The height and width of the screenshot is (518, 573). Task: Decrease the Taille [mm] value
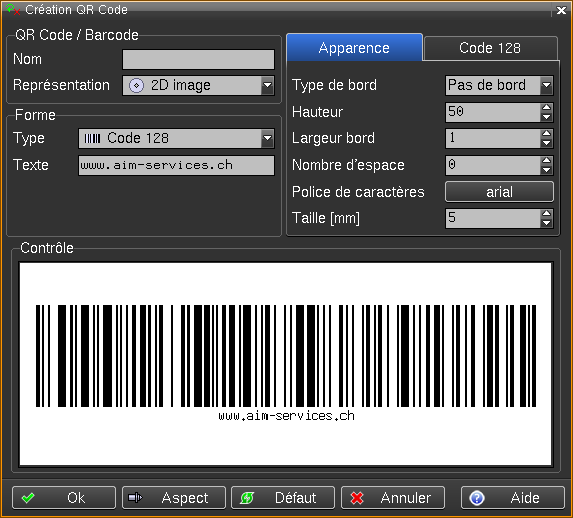(546, 223)
